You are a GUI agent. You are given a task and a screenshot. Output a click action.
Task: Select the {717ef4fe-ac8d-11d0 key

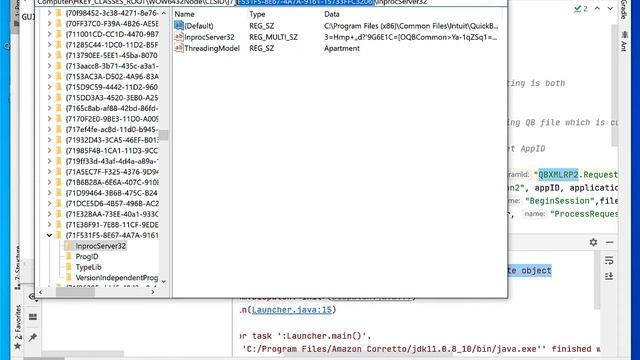[x=112, y=129]
